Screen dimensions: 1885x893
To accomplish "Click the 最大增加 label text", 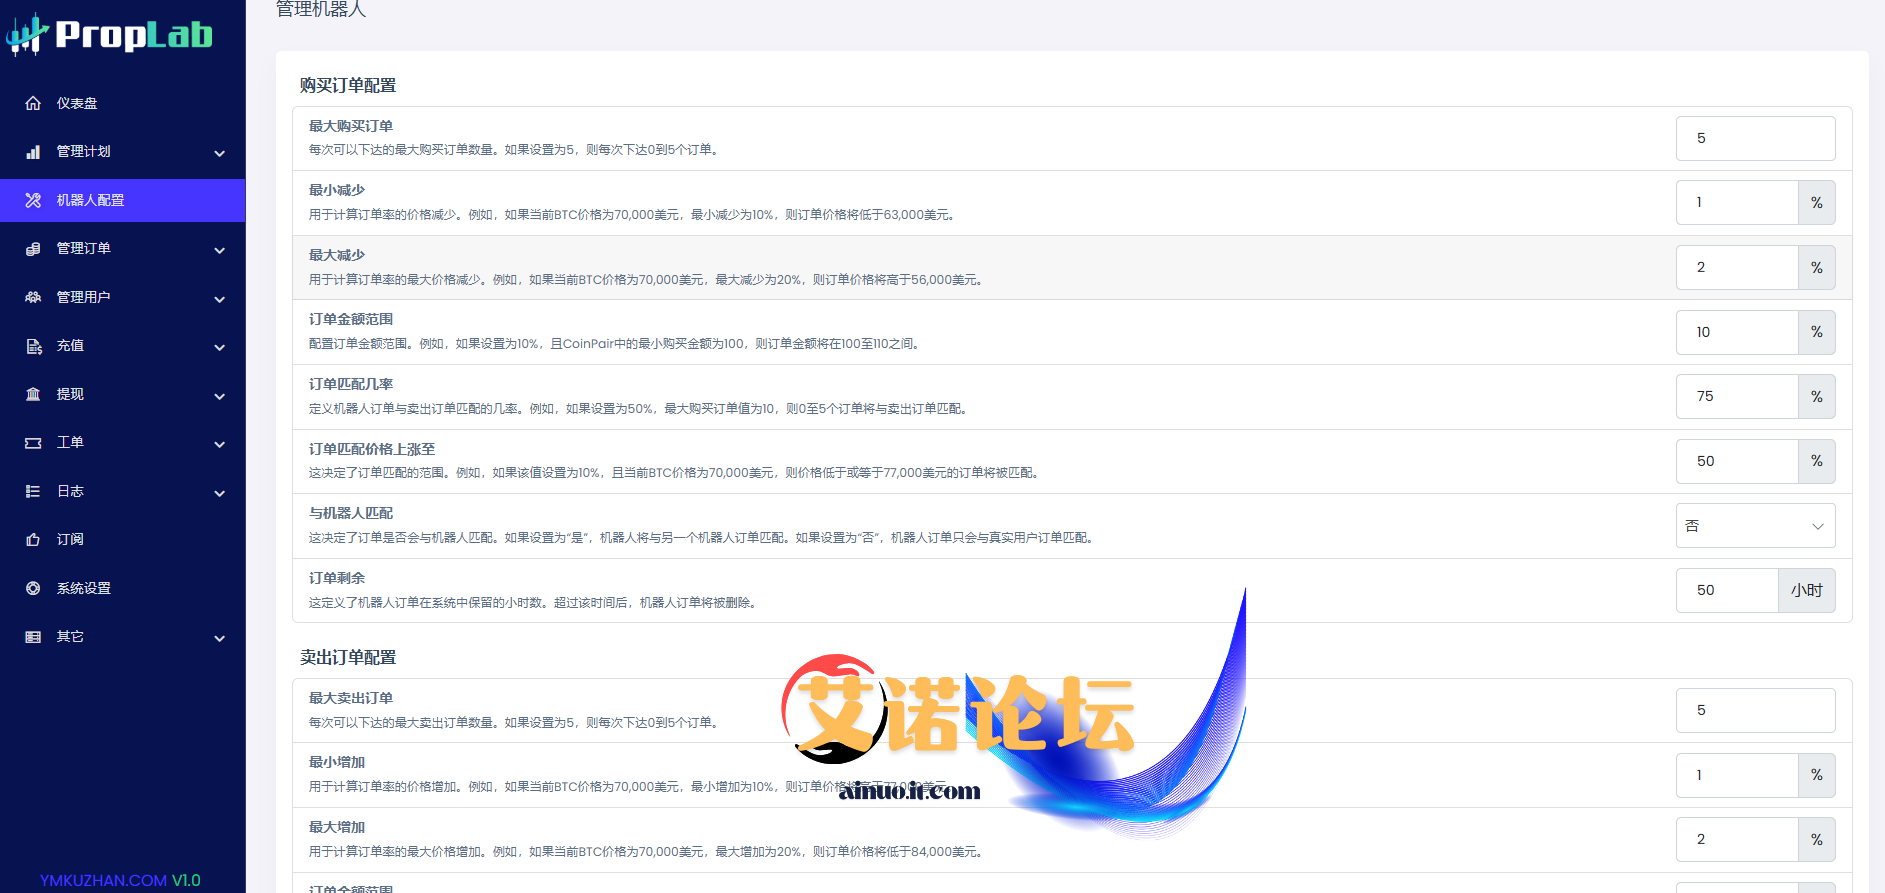I will click(337, 827).
